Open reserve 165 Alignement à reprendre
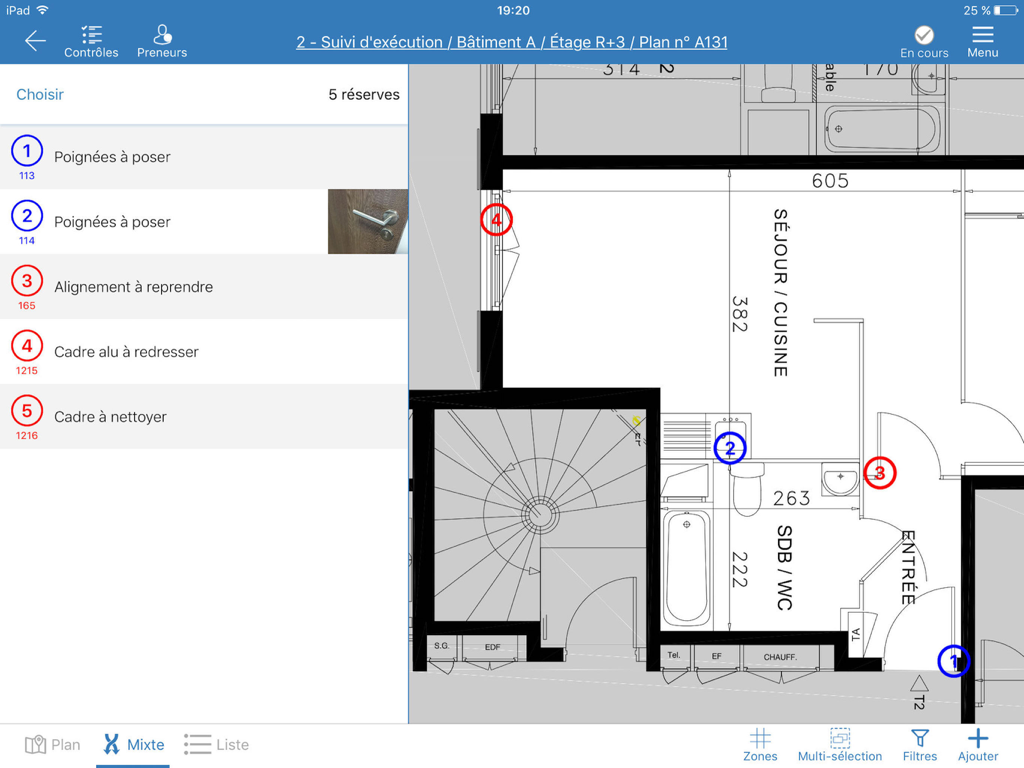Viewport: 1024px width, 768px height. [x=150, y=285]
